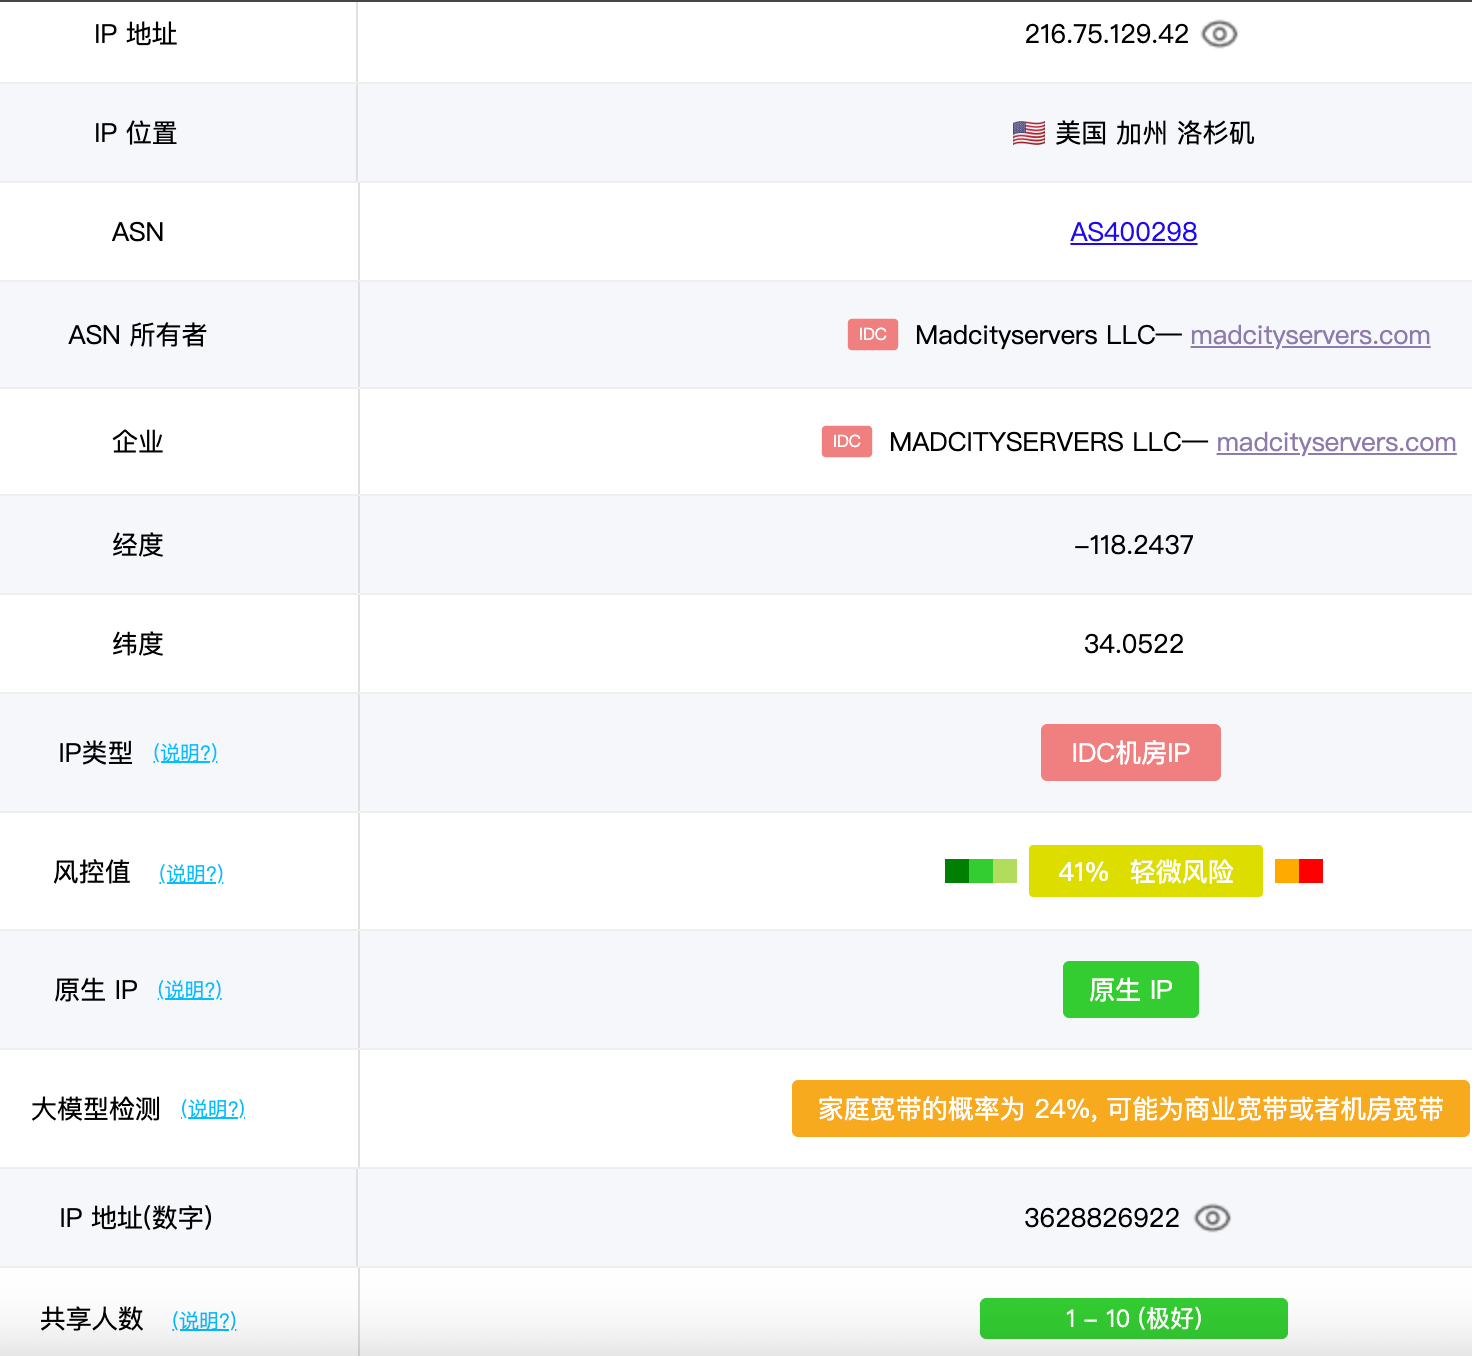This screenshot has height=1356, width=1472.
Task: Open 说明 help link for 风控值
Action: (x=191, y=874)
